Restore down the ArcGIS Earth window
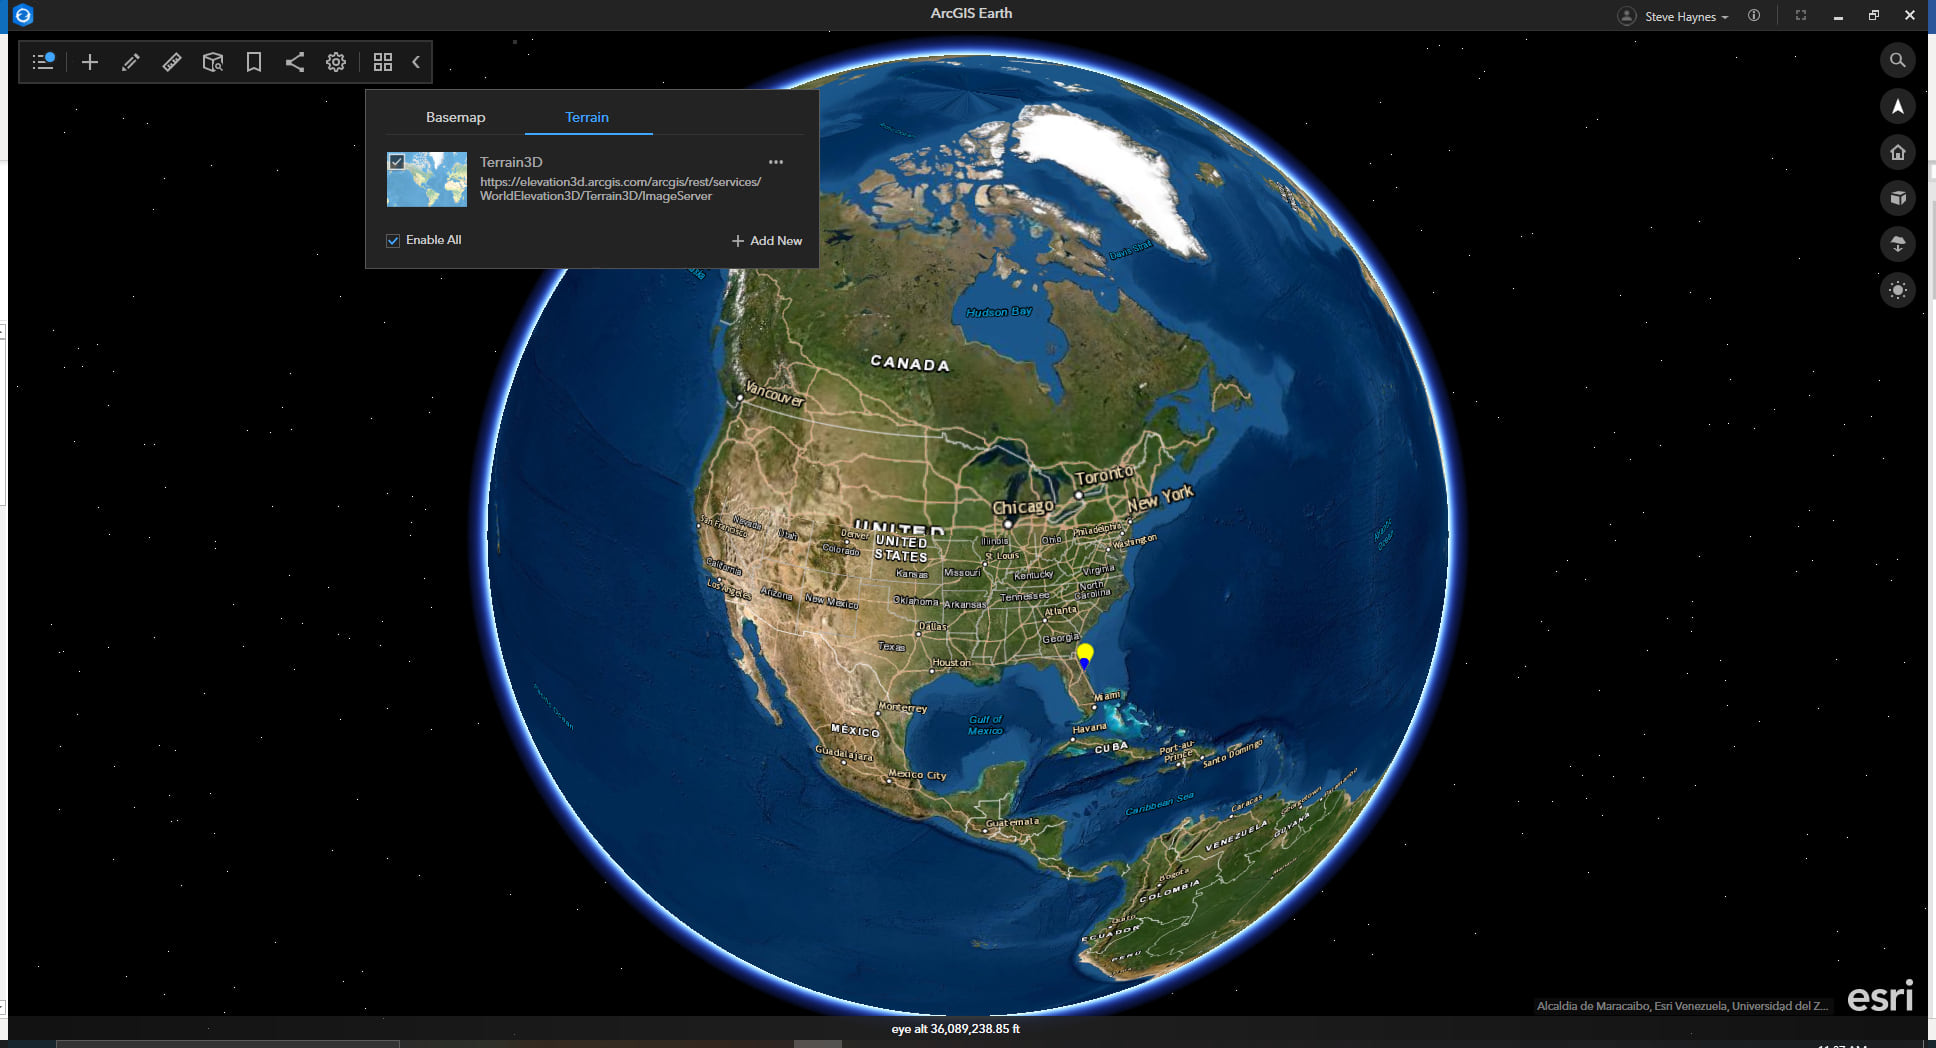Viewport: 1936px width, 1048px height. (x=1874, y=15)
